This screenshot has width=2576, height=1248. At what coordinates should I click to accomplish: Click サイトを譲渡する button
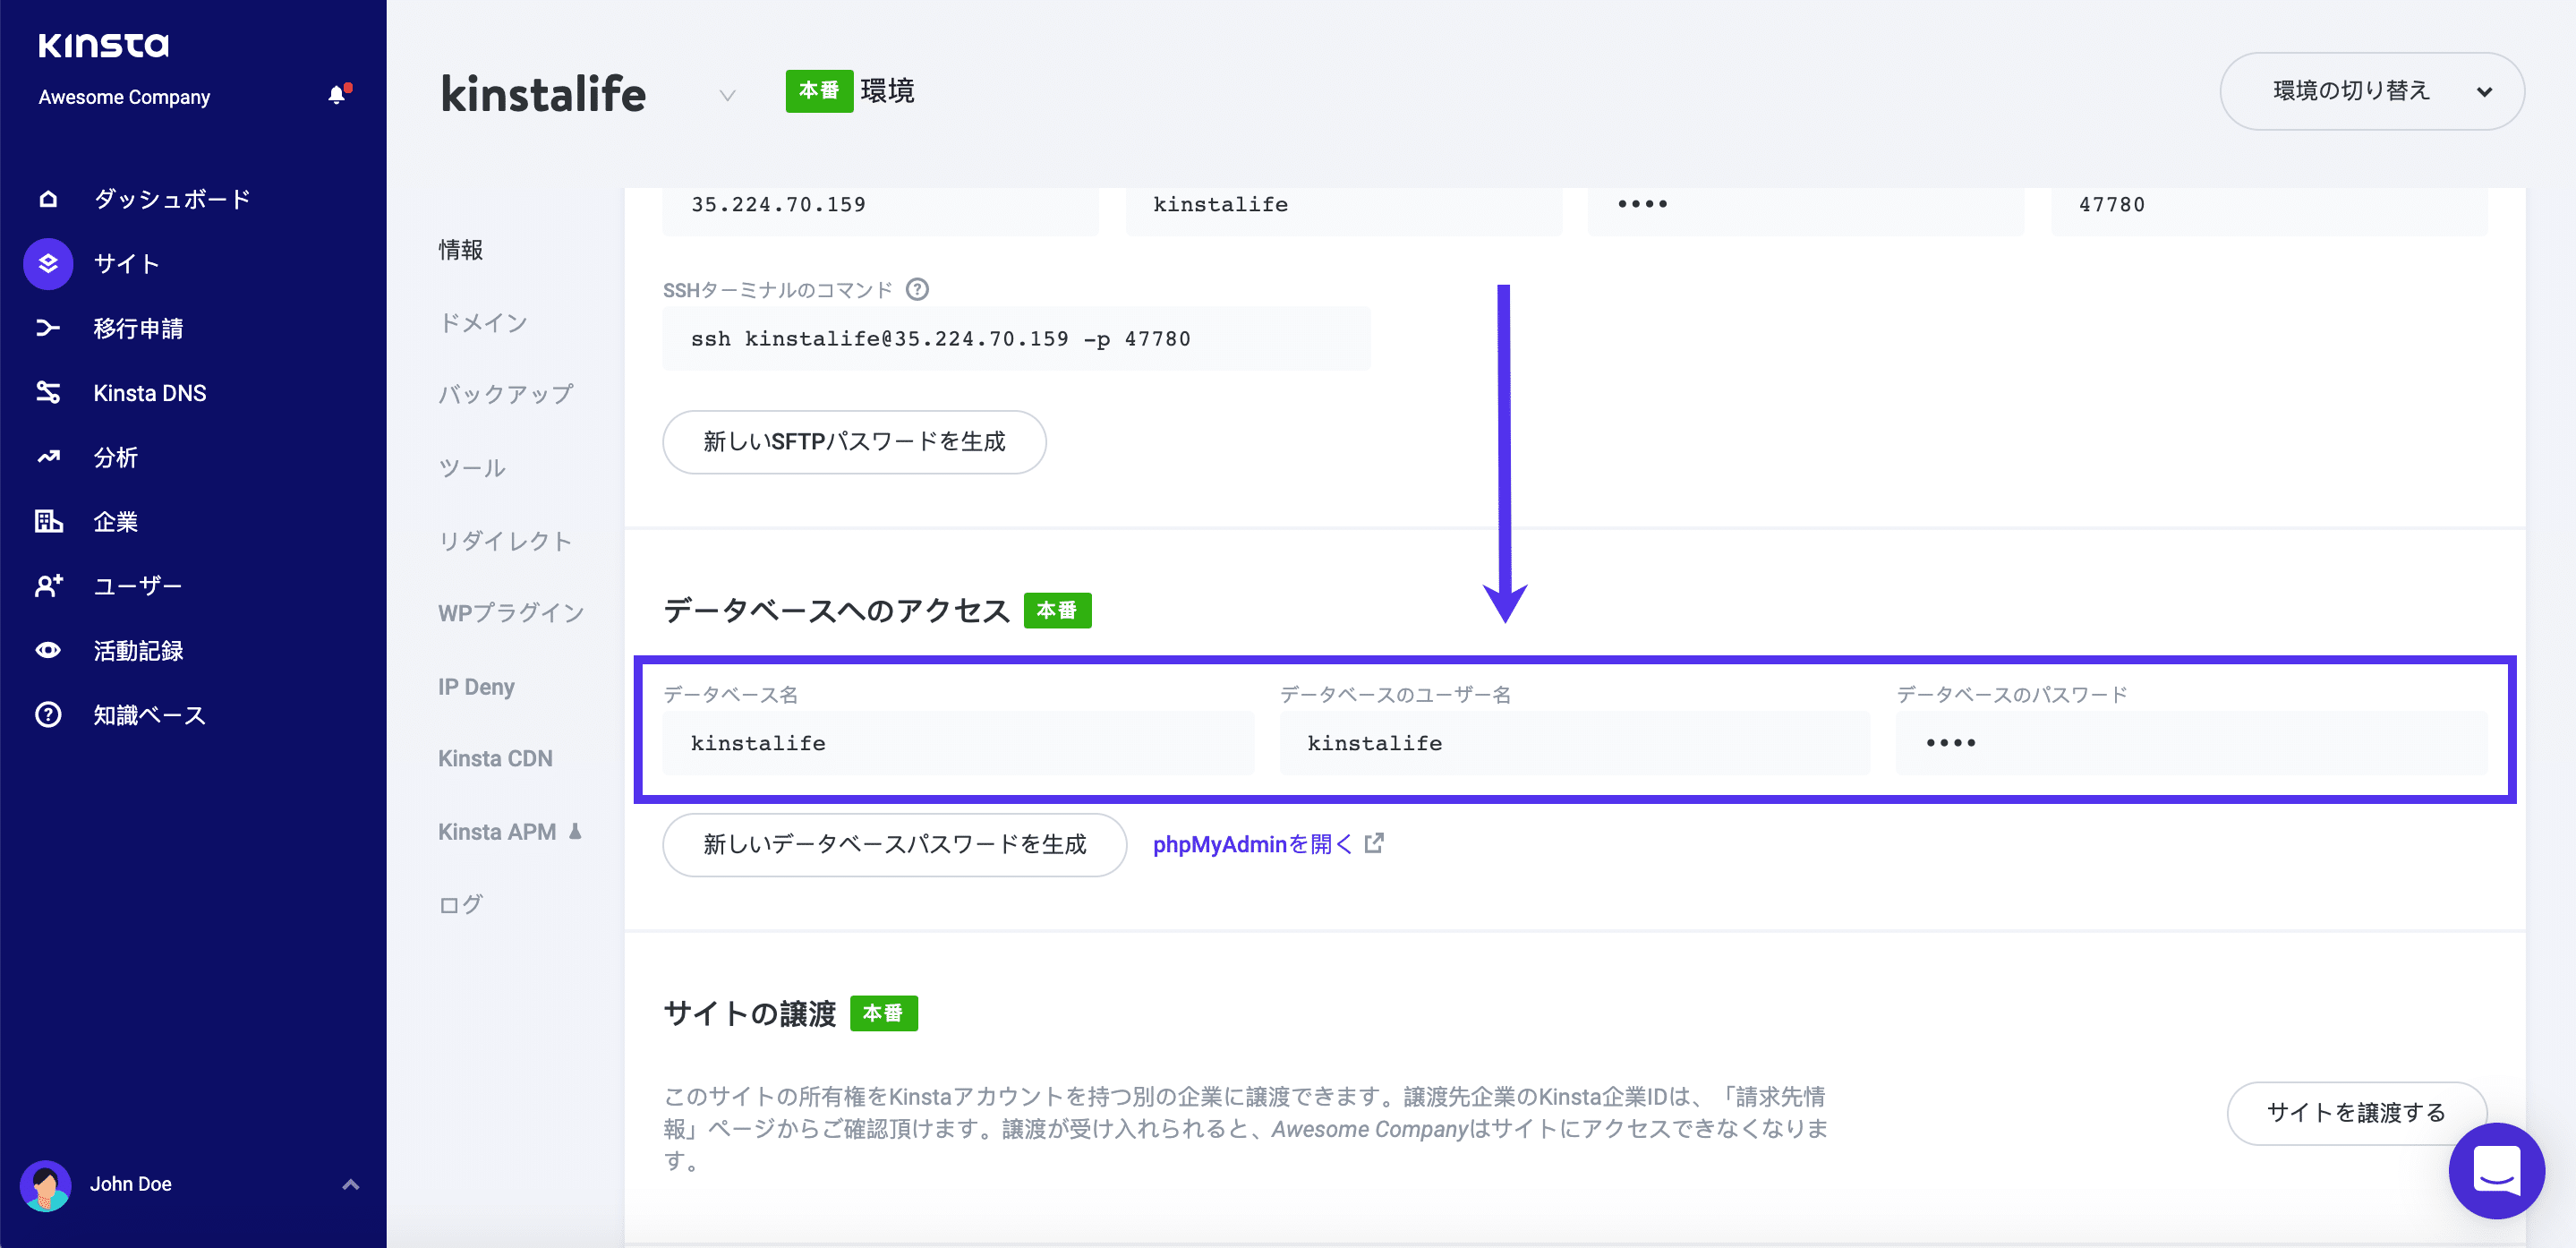click(2356, 1112)
